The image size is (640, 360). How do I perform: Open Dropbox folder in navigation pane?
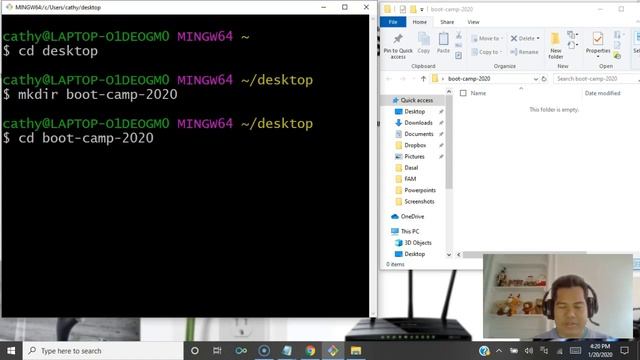click(x=415, y=145)
